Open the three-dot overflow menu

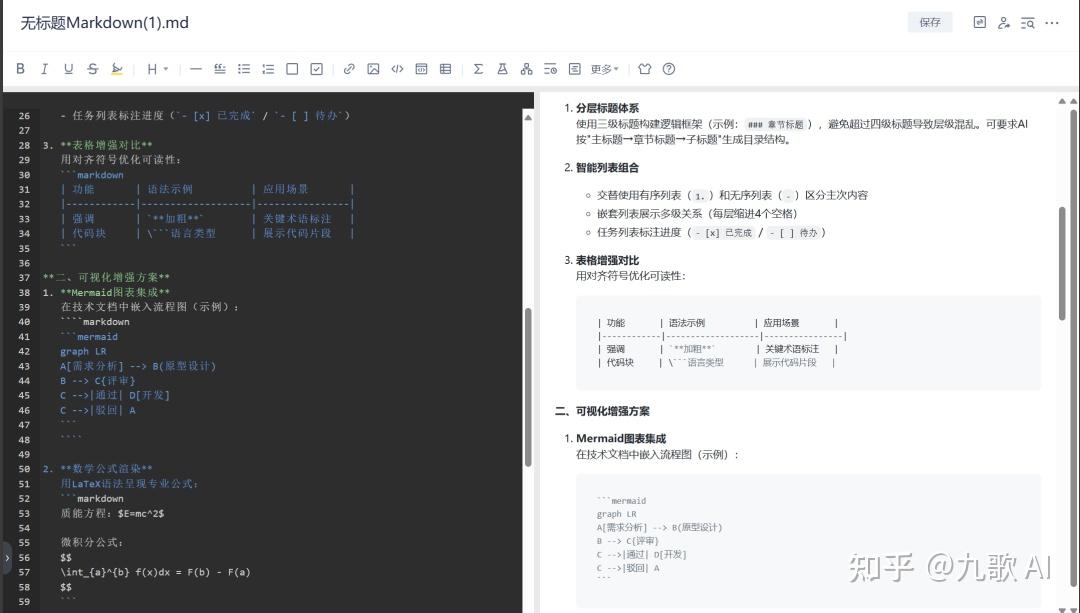(x=1052, y=22)
